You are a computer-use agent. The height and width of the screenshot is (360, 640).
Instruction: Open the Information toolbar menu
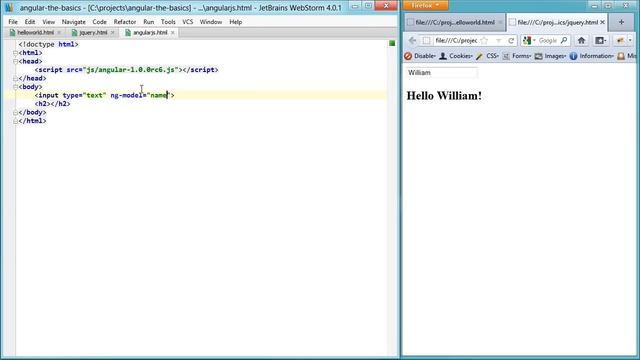point(591,56)
